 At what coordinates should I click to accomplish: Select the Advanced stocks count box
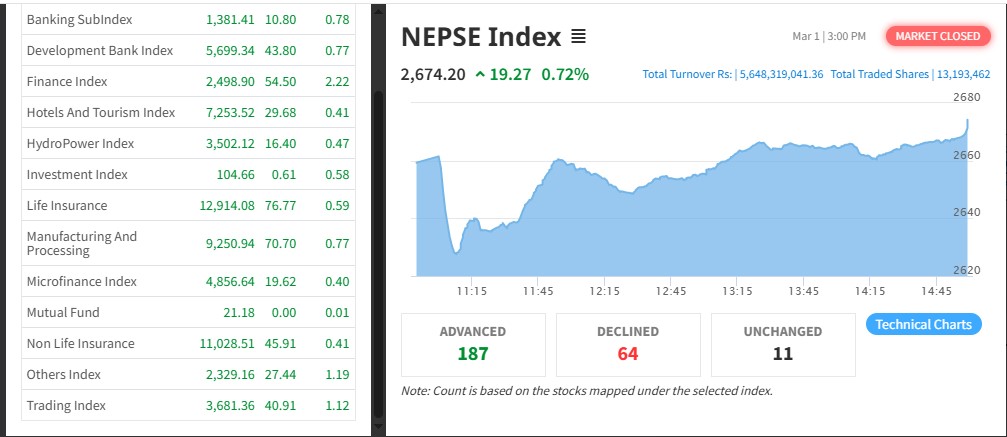coord(473,344)
